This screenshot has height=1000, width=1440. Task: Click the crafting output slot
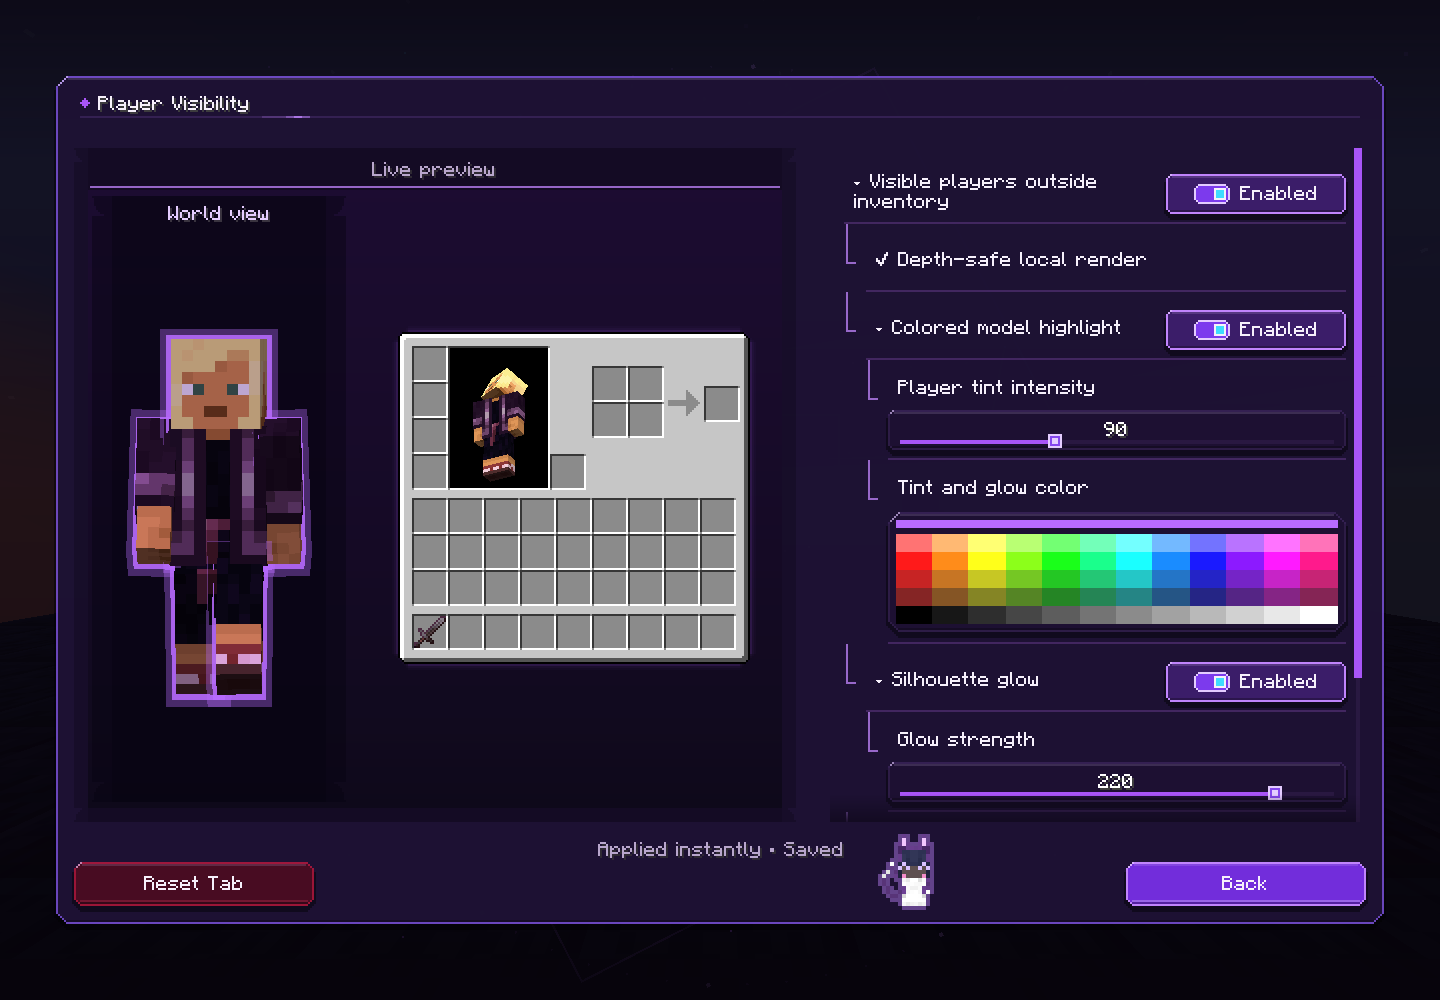(721, 404)
